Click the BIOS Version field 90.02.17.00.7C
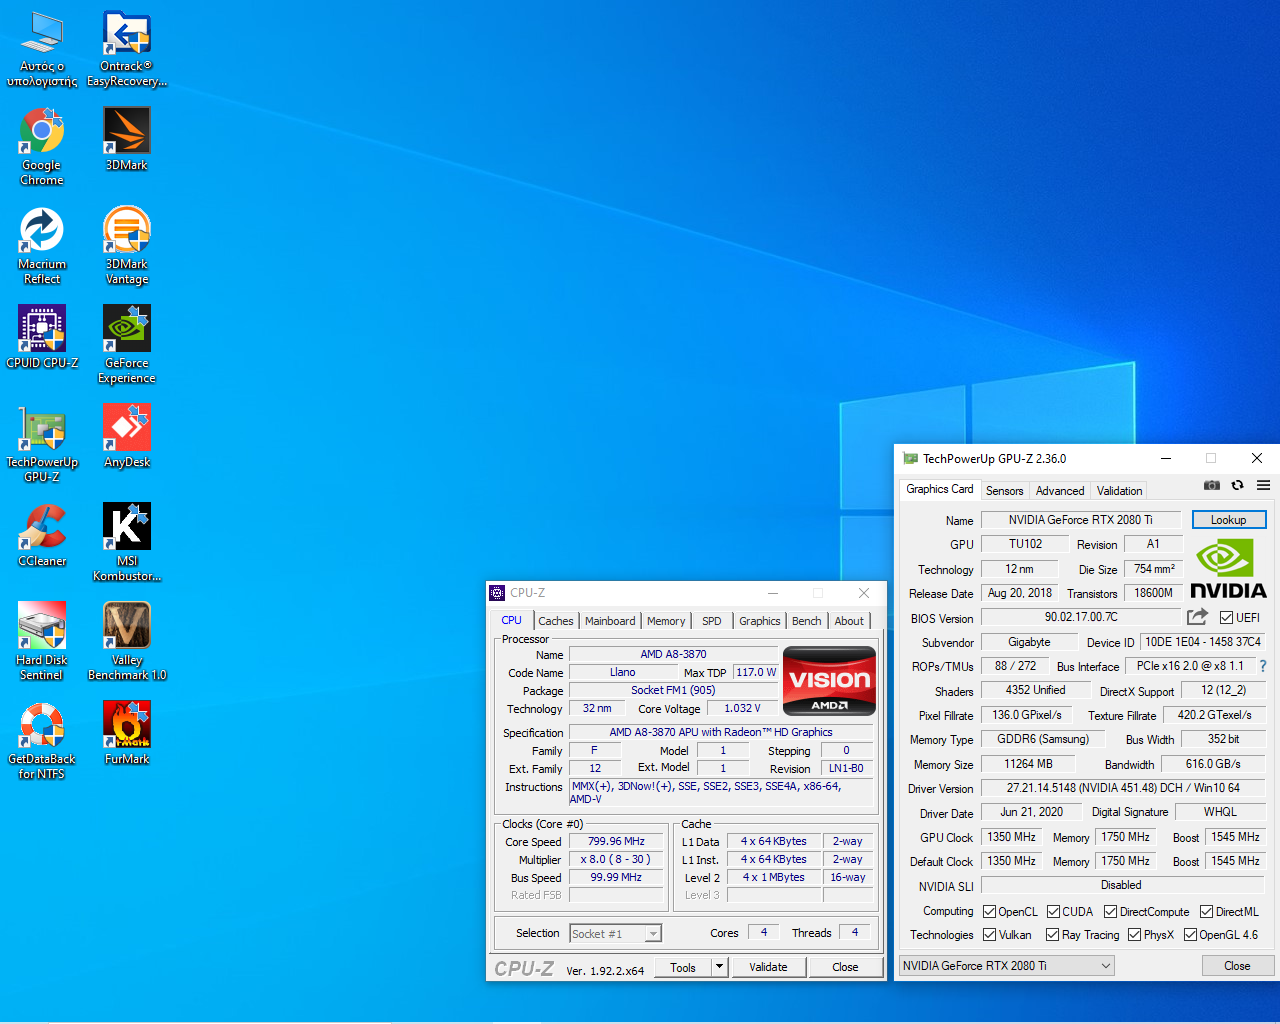Image resolution: width=1280 pixels, height=1024 pixels. click(1081, 617)
